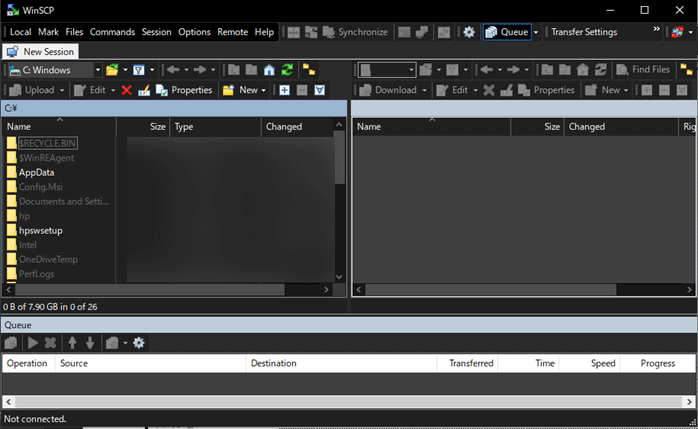
Task: Click the local Rename pencil icon
Action: tap(144, 90)
